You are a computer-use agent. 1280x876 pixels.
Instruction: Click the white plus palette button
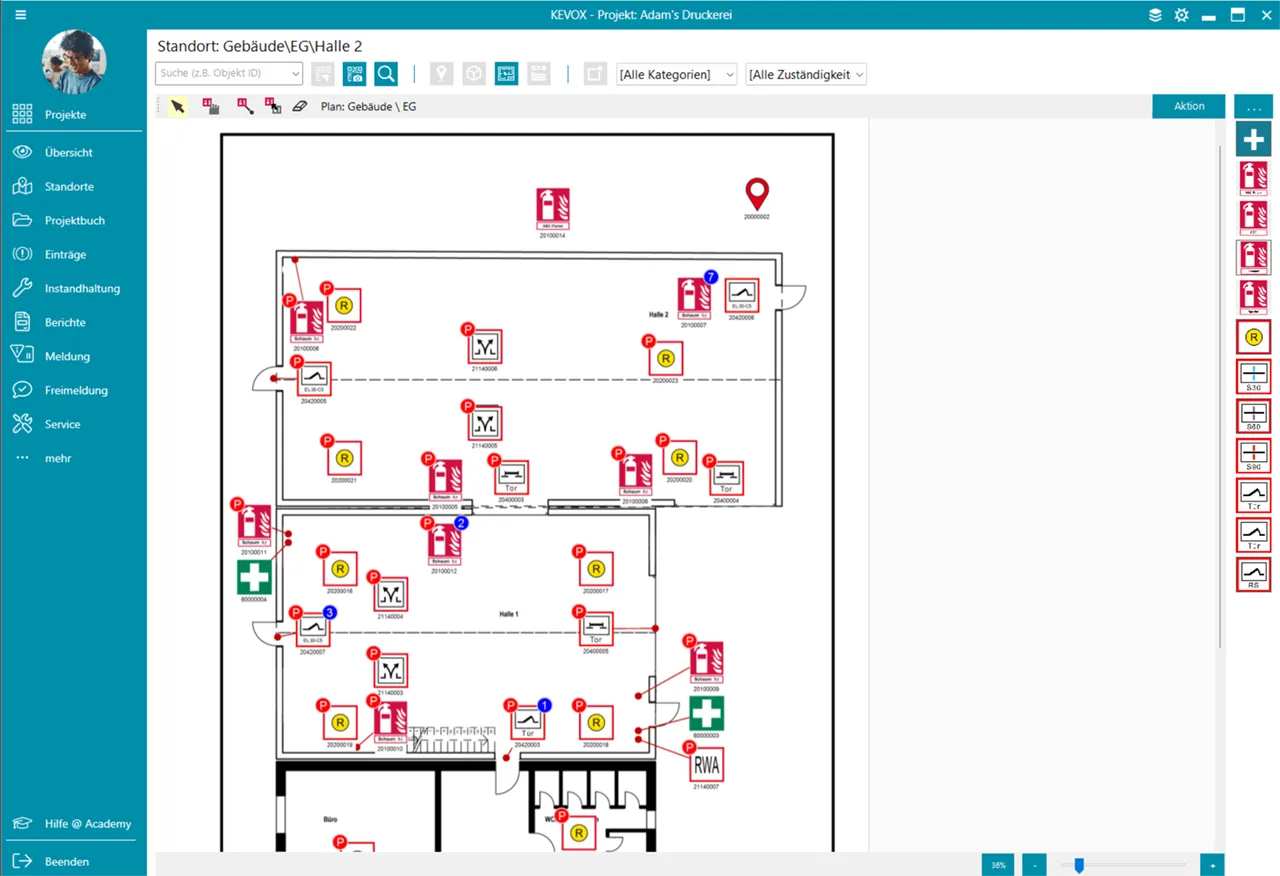pyautogui.click(x=1253, y=138)
